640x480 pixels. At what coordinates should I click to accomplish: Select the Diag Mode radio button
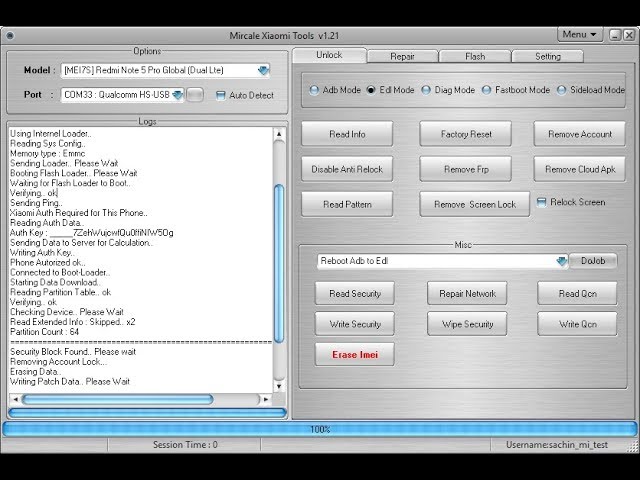click(x=426, y=90)
